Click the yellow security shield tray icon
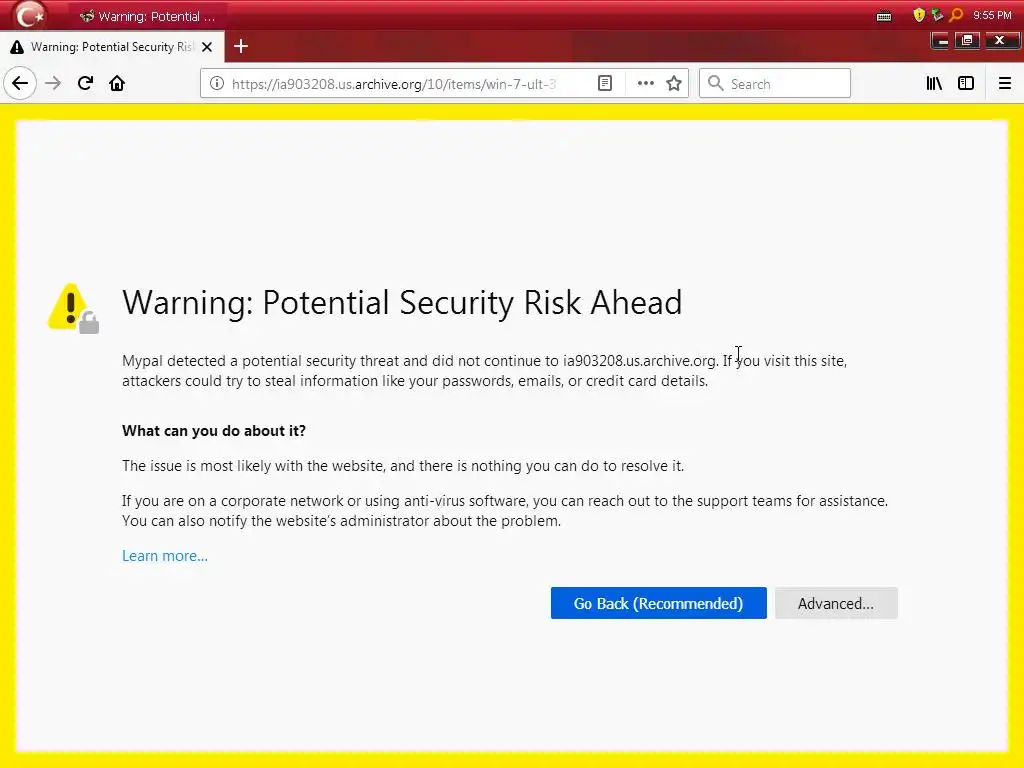 pyautogui.click(x=919, y=14)
